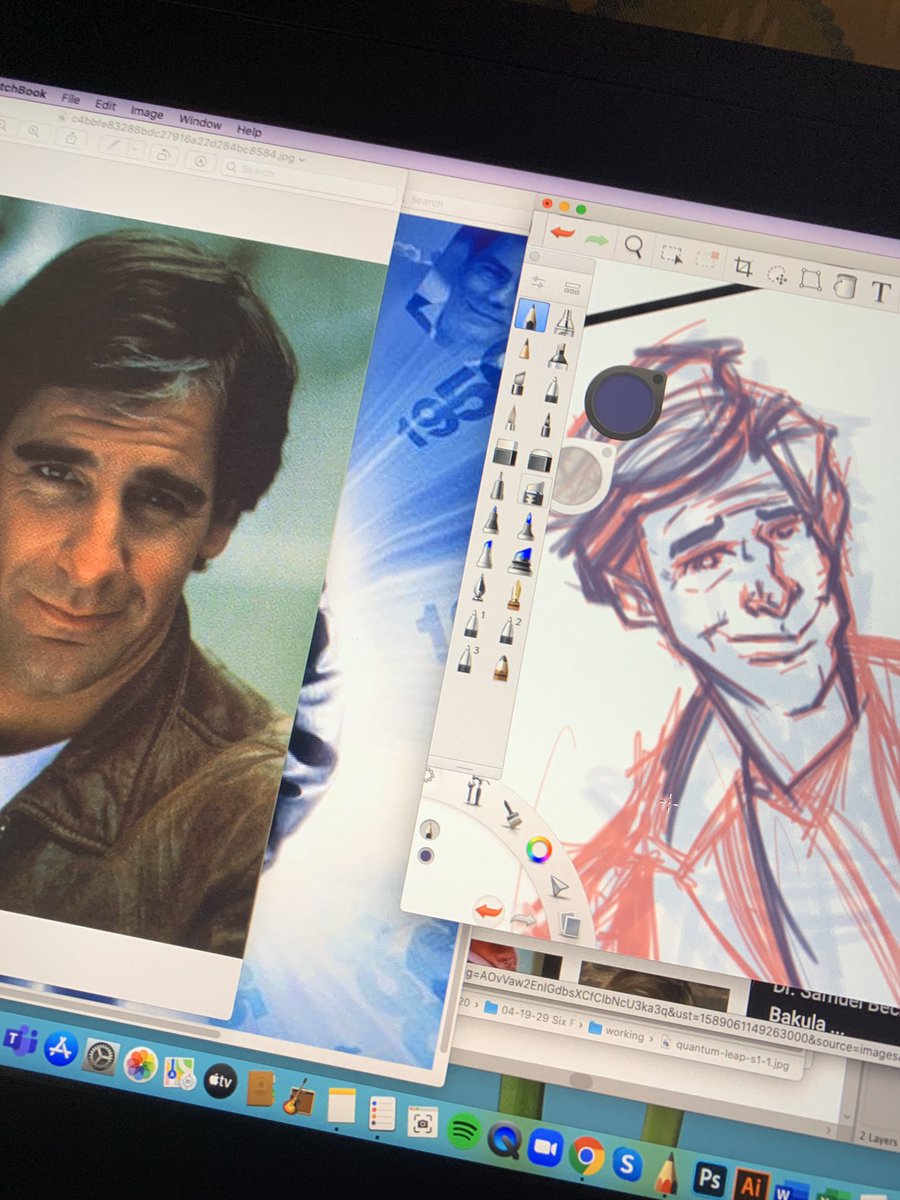
Task: Select the custom brush labeled 2
Action: [x=508, y=629]
